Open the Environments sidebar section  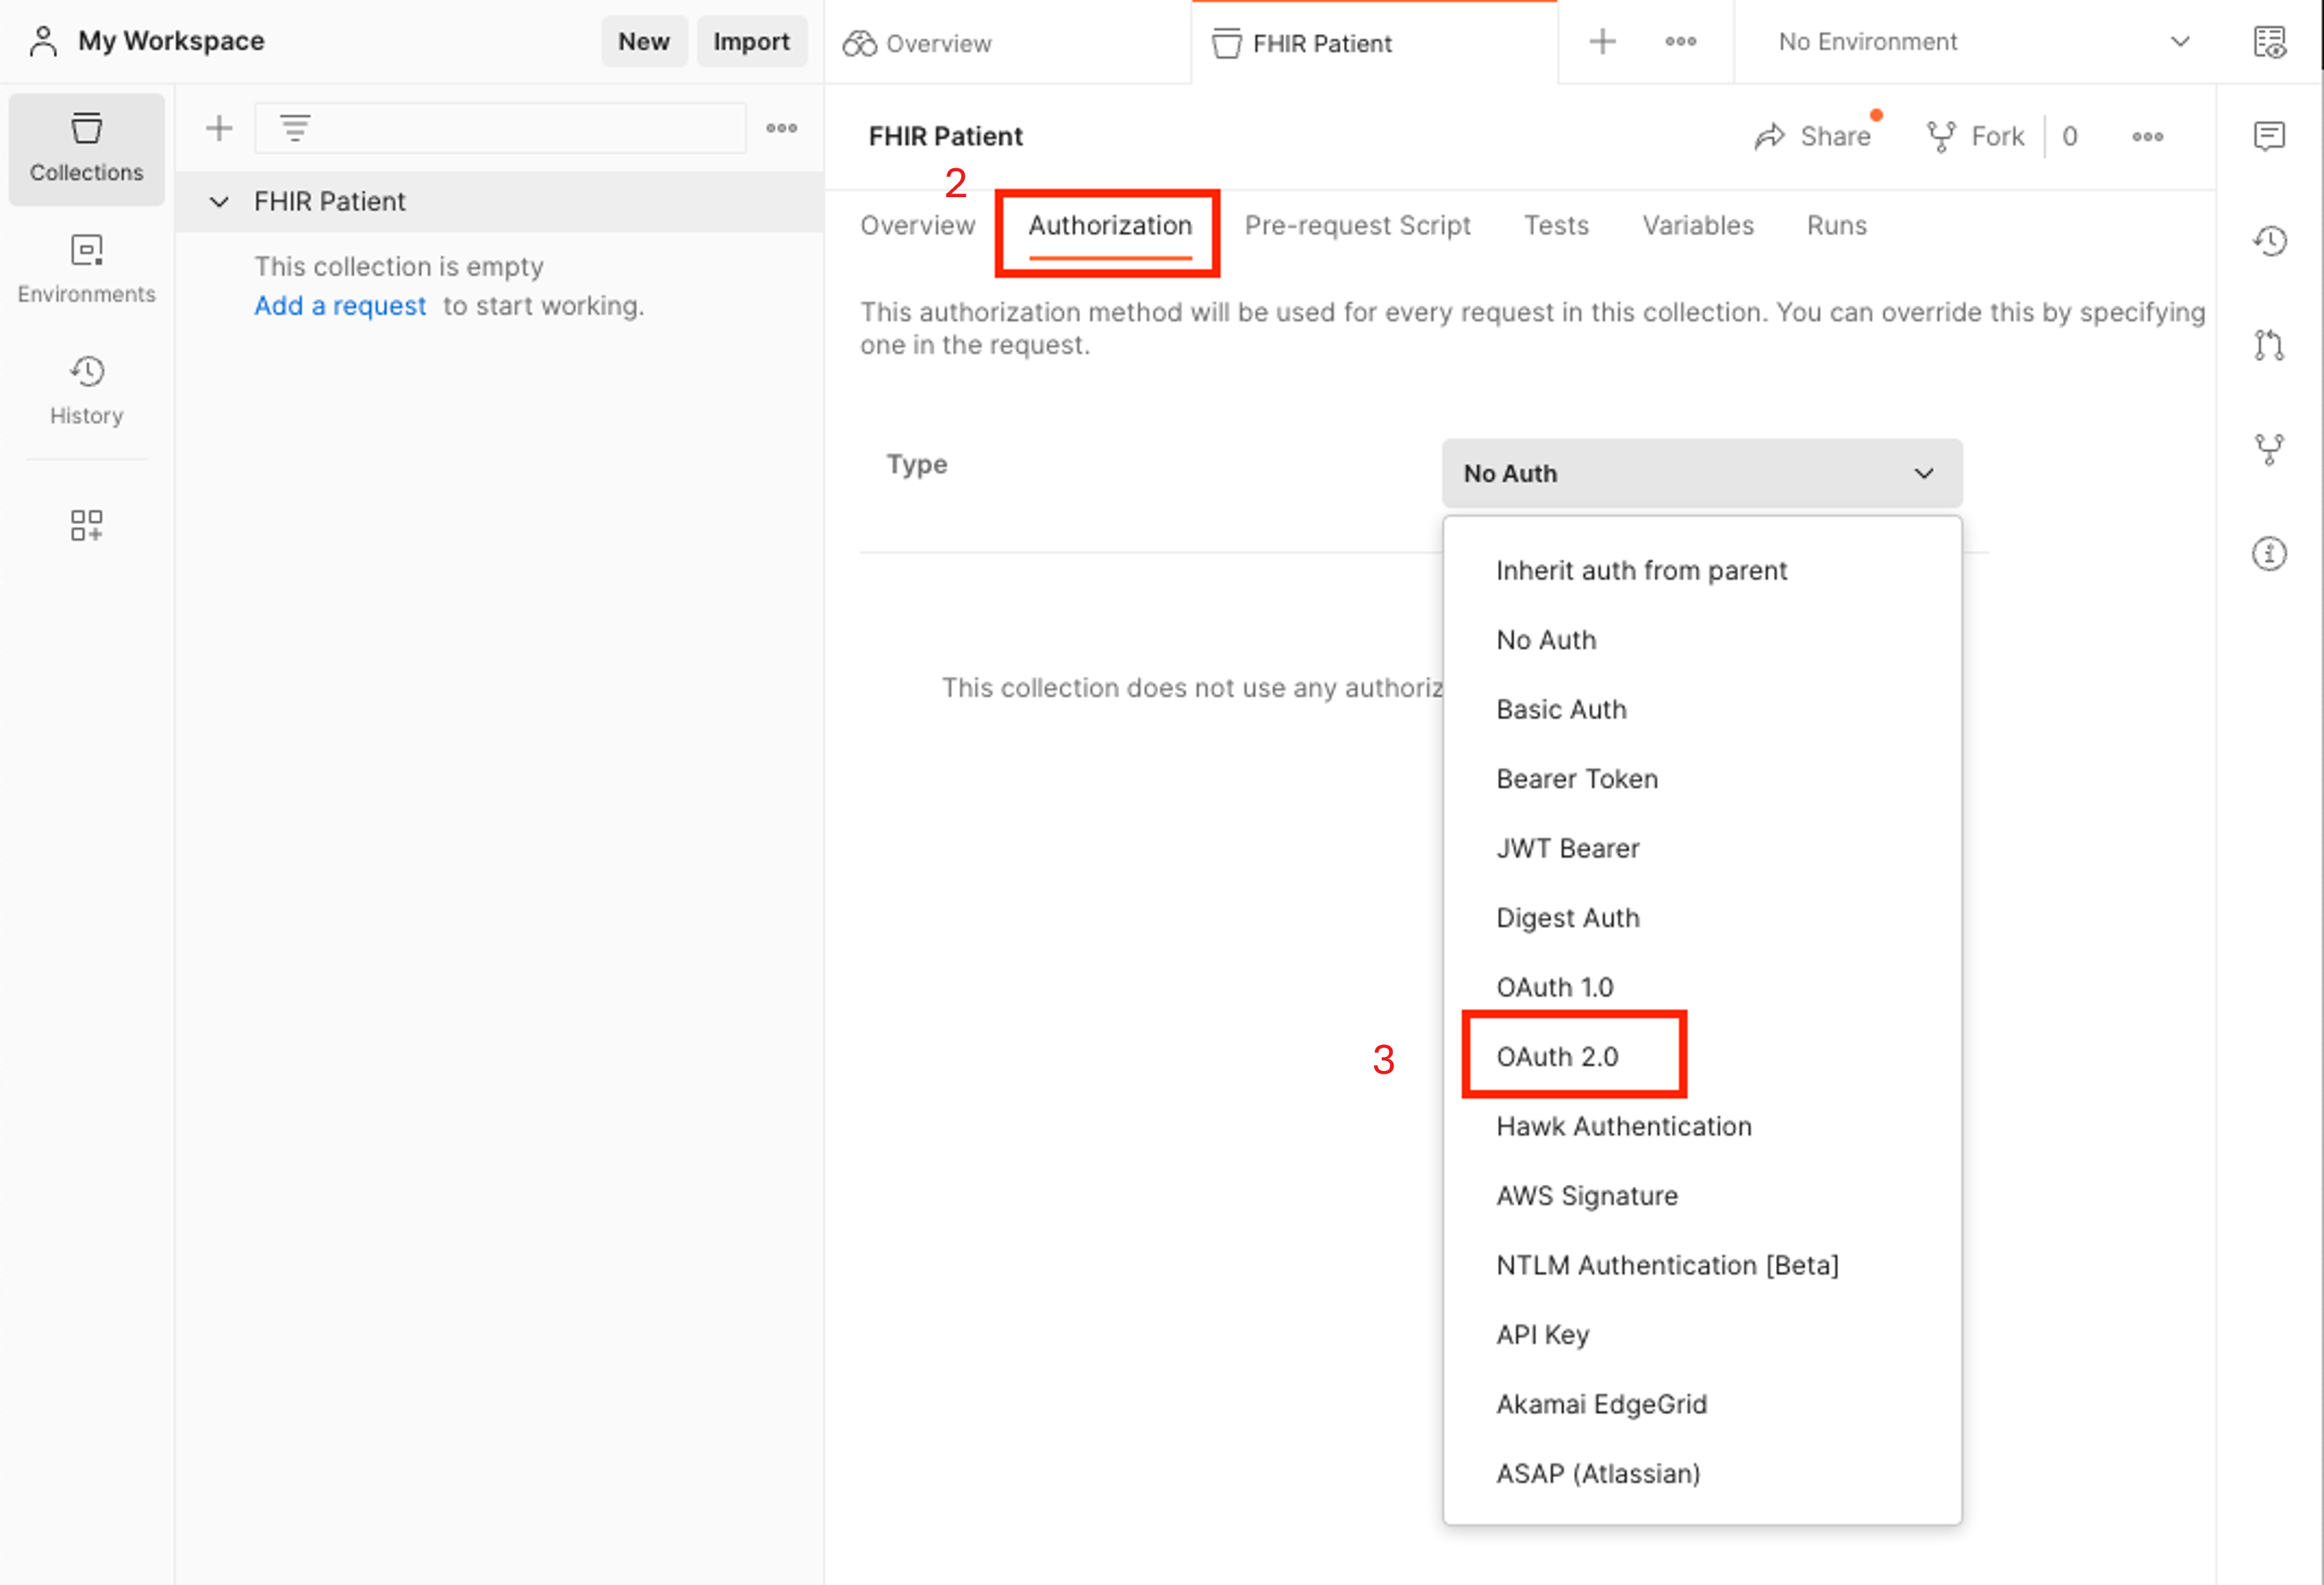87,270
